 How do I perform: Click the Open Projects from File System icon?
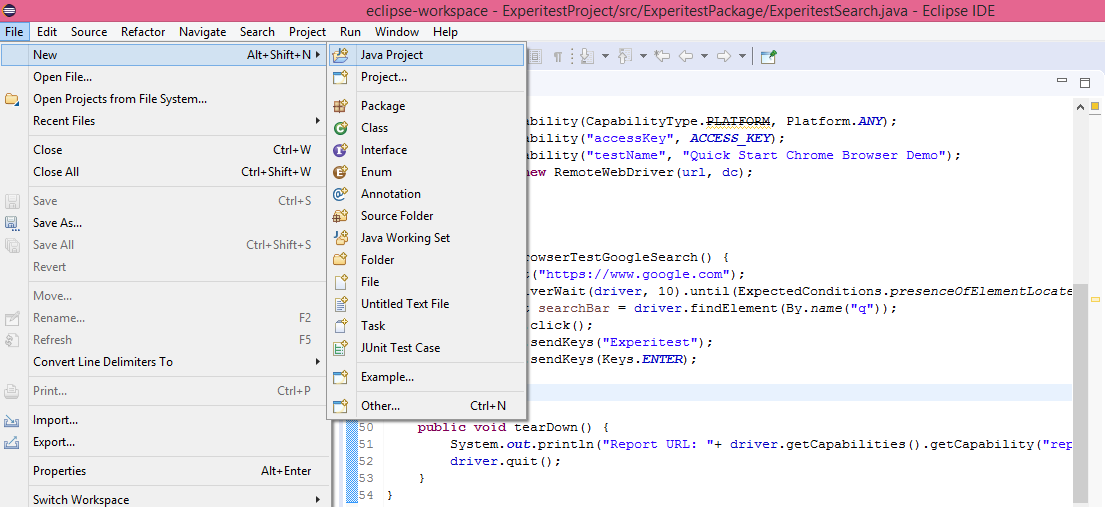[12, 99]
